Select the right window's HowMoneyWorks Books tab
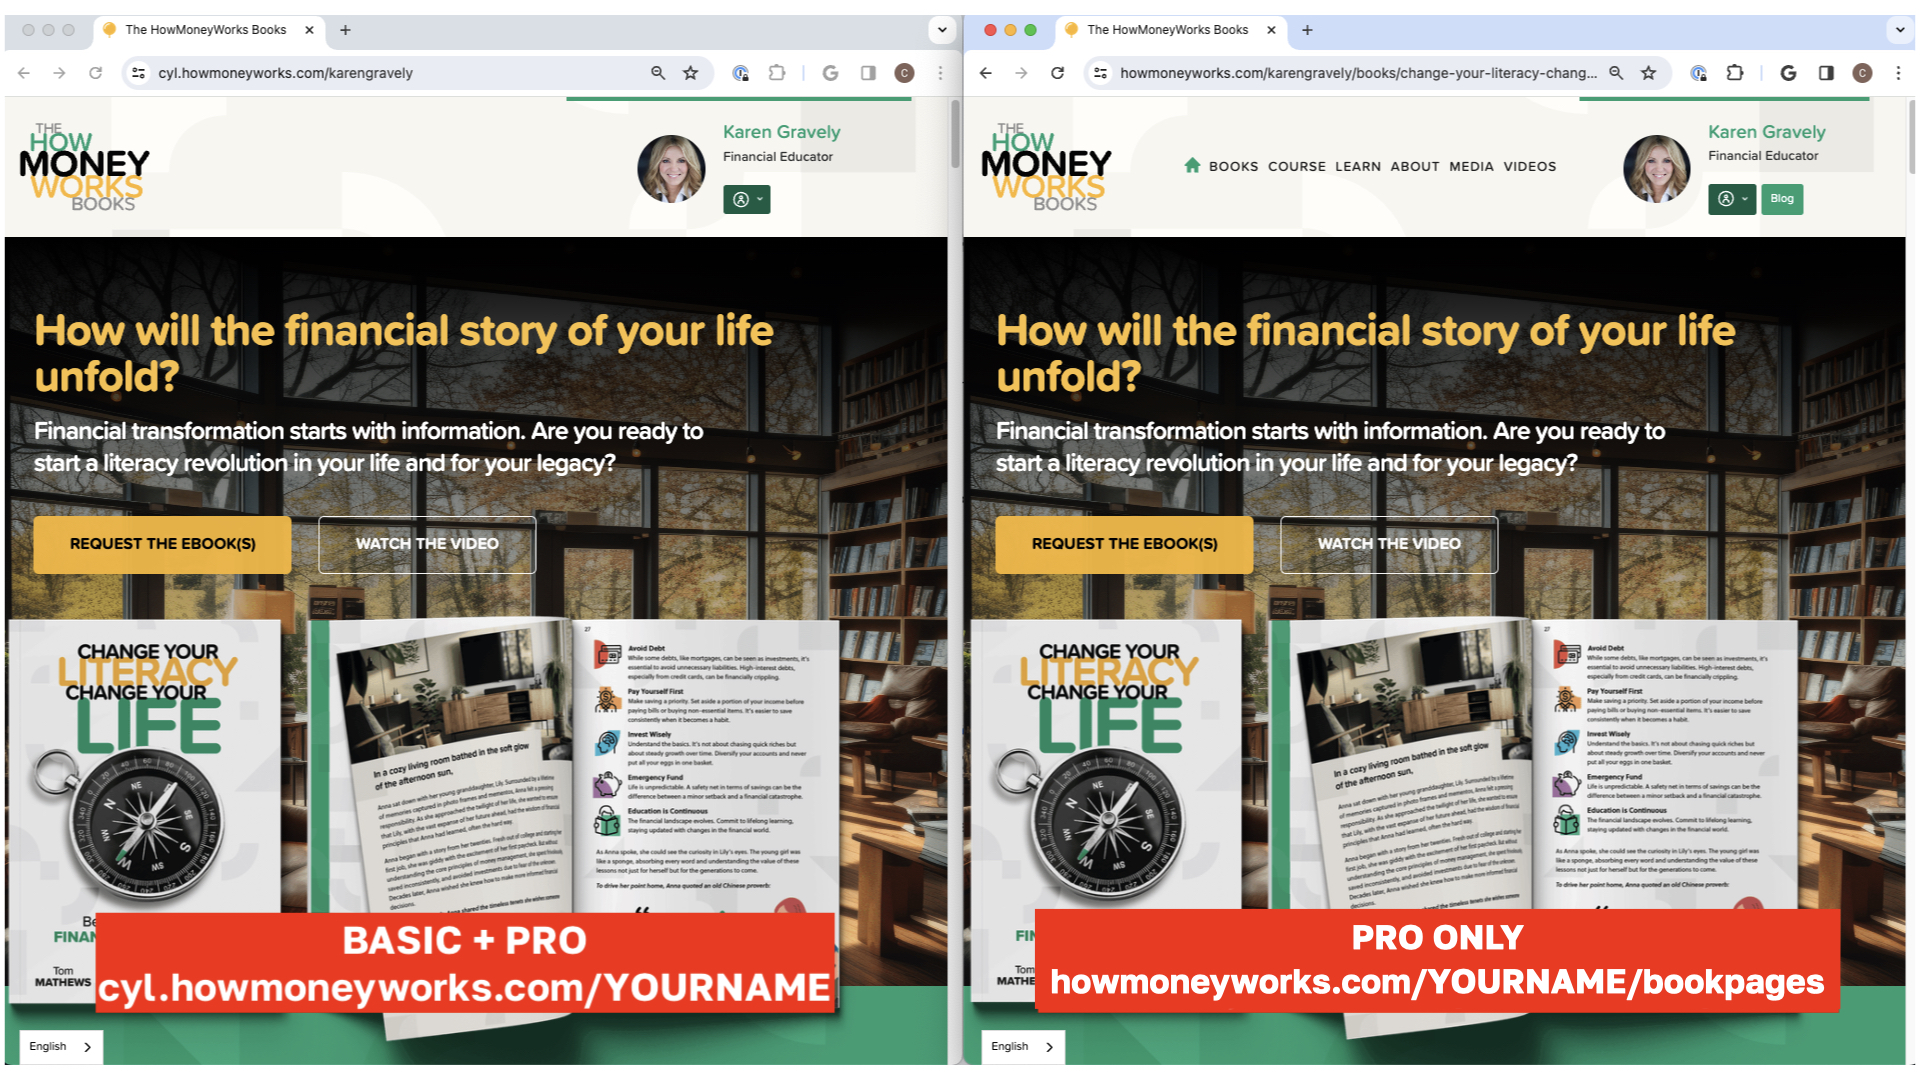 [1168, 30]
